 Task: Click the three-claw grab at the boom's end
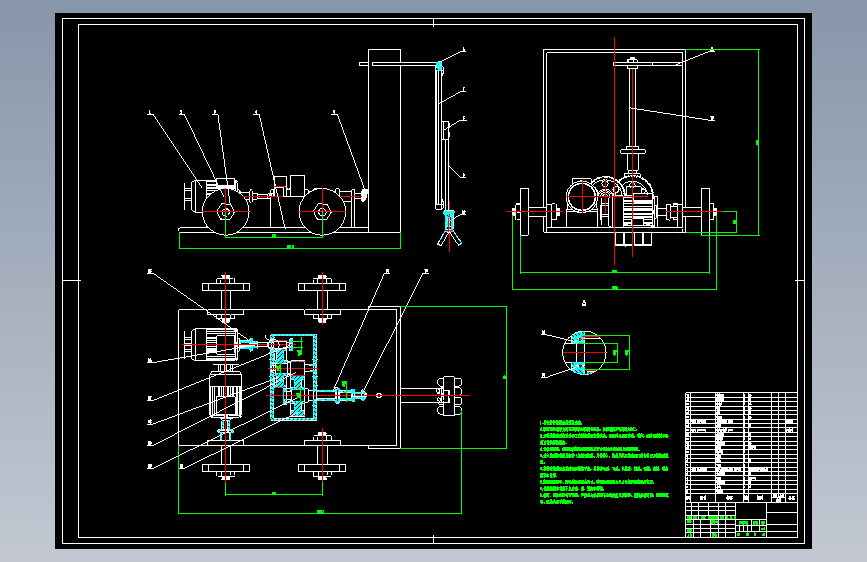click(450, 230)
